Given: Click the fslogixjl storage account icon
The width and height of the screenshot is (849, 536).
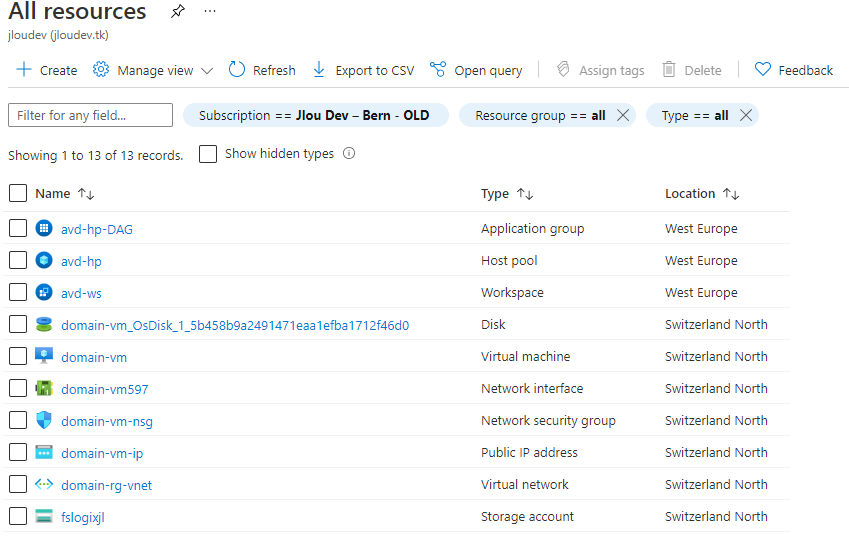Looking at the screenshot, I should point(44,516).
